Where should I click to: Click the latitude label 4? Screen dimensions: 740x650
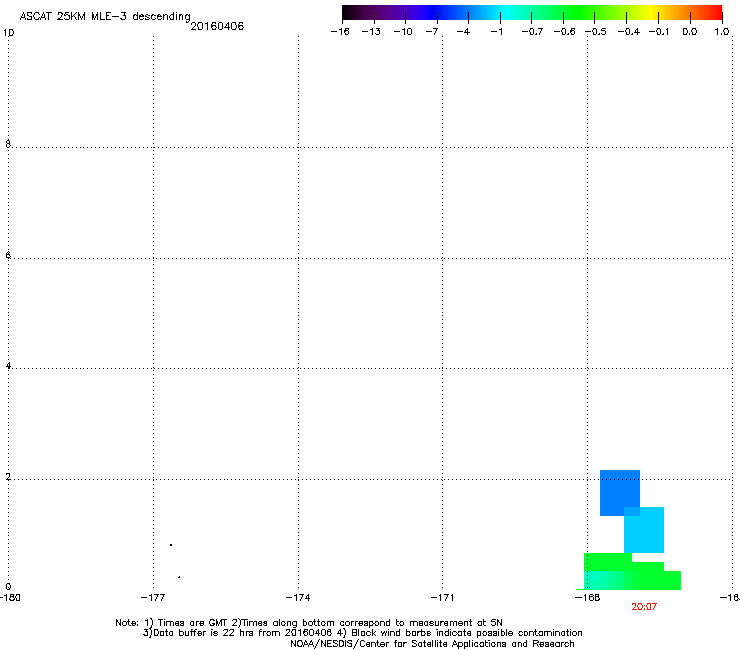click(8, 365)
